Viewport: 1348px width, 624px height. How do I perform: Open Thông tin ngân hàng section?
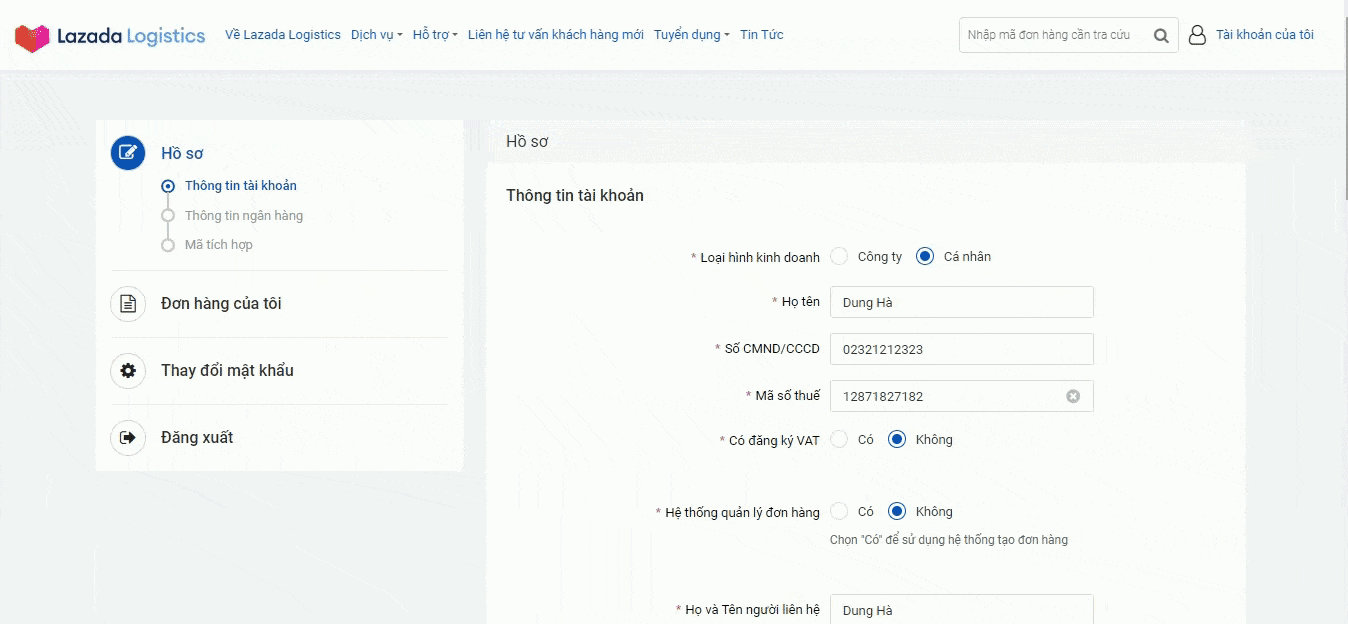pyautogui.click(x=243, y=216)
